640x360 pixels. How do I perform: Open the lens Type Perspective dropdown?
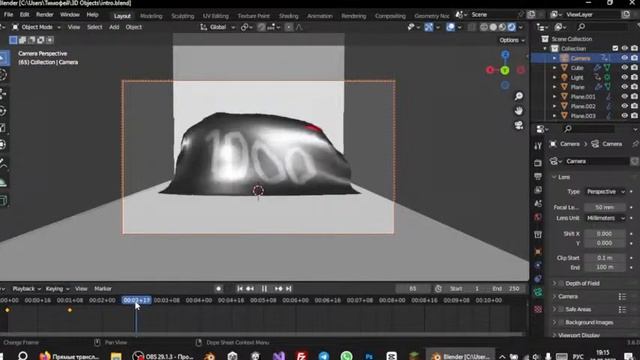click(x=605, y=191)
